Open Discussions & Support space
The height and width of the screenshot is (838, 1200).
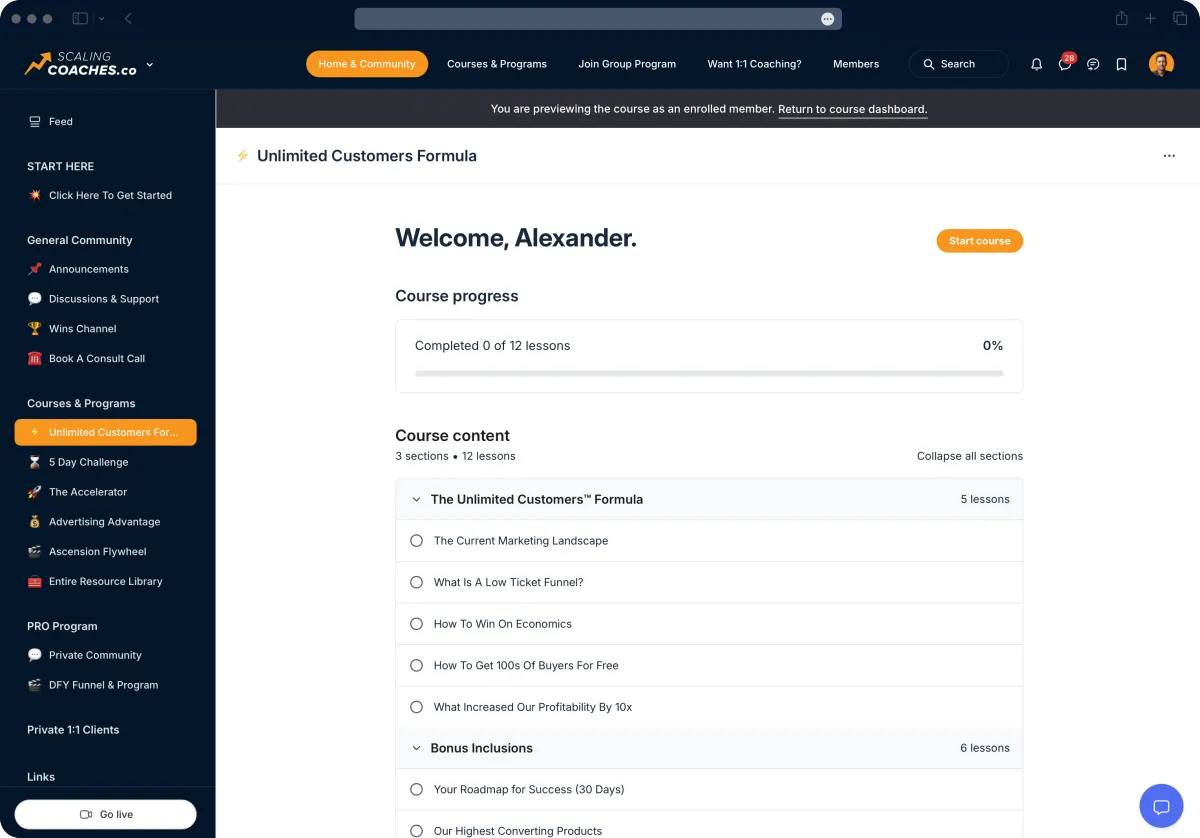coord(106,299)
